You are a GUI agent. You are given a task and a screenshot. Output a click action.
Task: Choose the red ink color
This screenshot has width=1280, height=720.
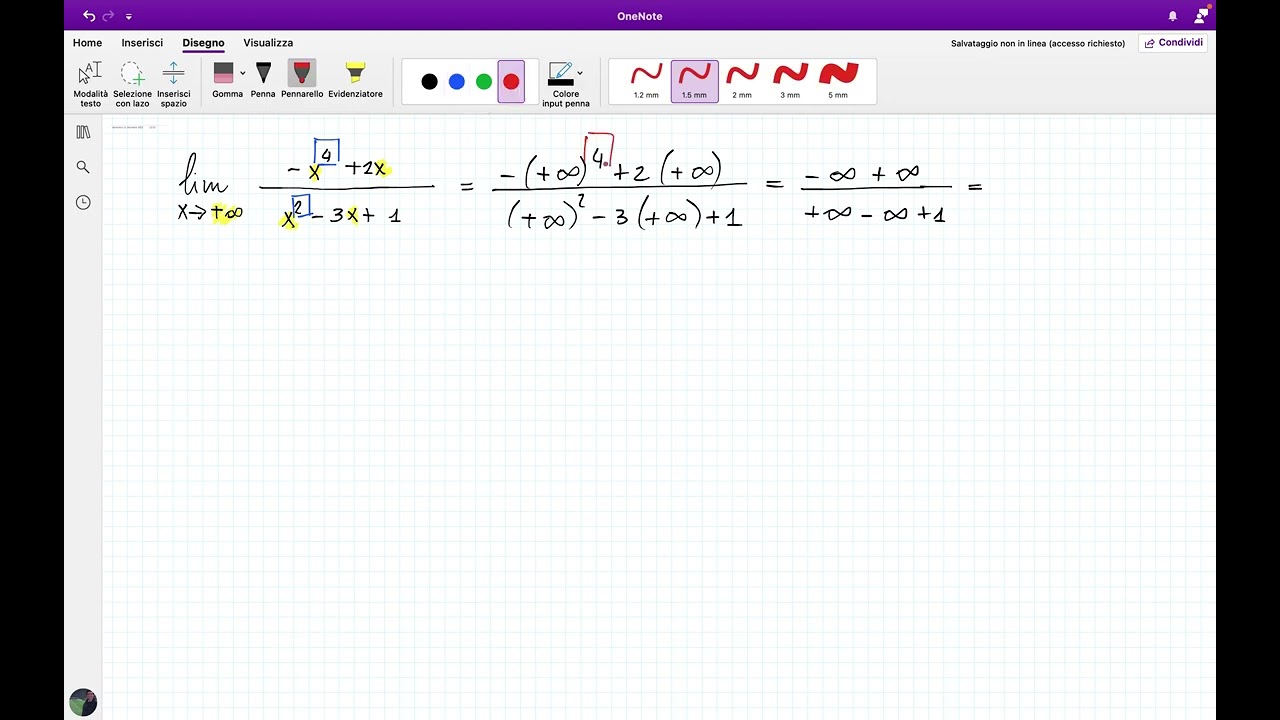[511, 82]
